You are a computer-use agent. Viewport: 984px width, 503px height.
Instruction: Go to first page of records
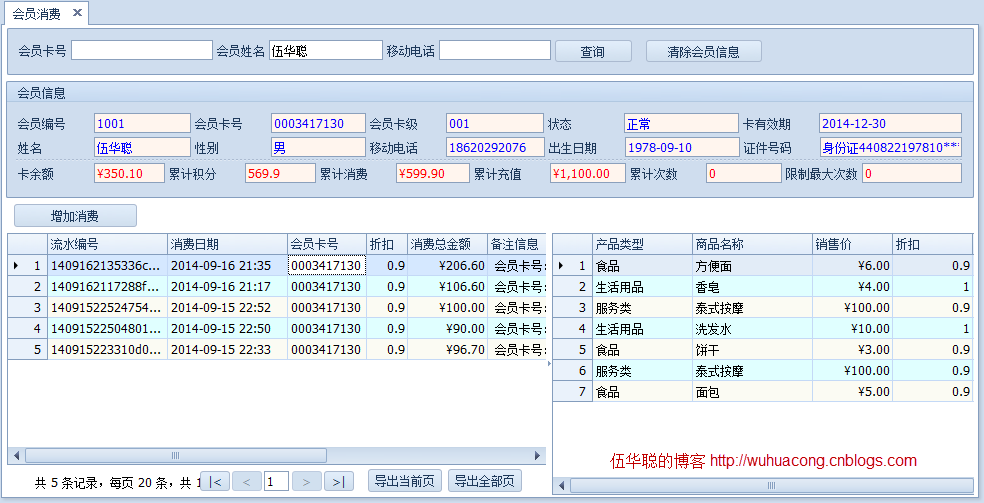pyautogui.click(x=215, y=482)
